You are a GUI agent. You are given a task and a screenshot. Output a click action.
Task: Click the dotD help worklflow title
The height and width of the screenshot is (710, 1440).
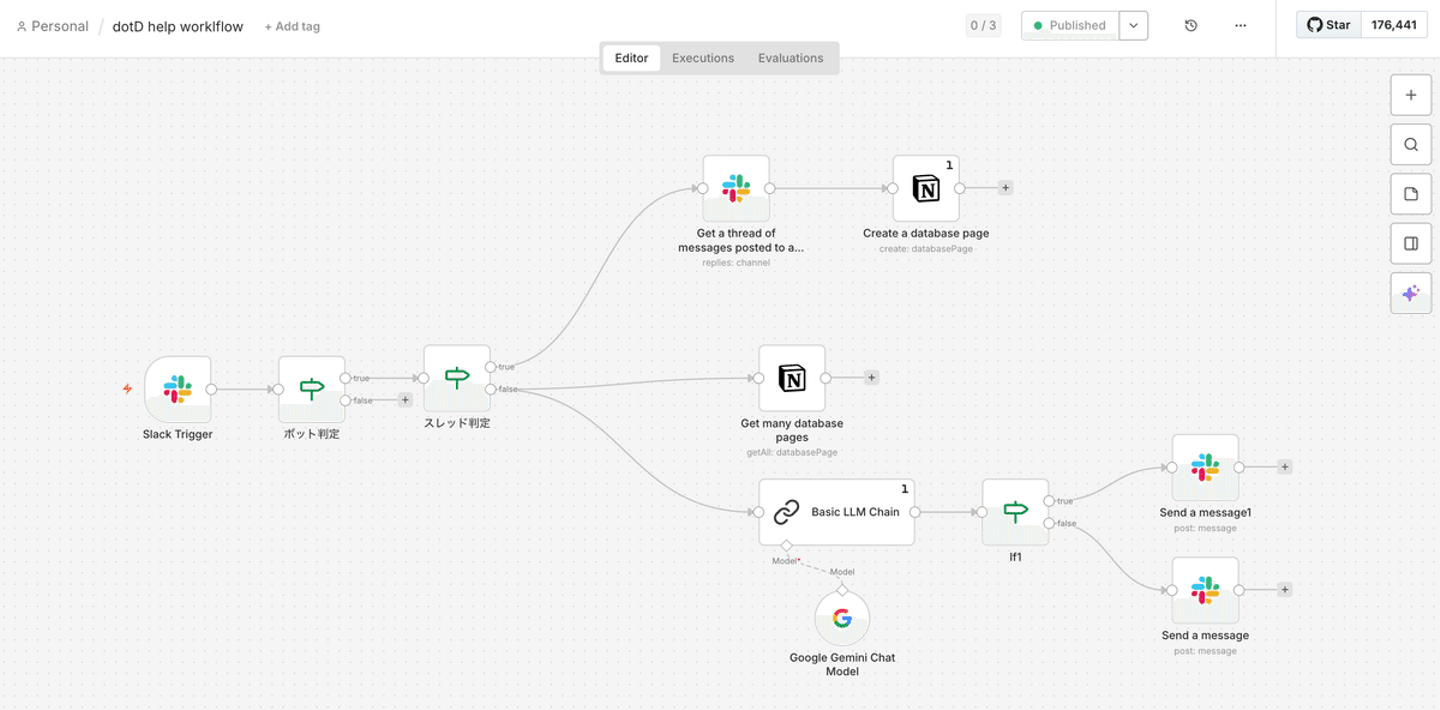tap(178, 27)
